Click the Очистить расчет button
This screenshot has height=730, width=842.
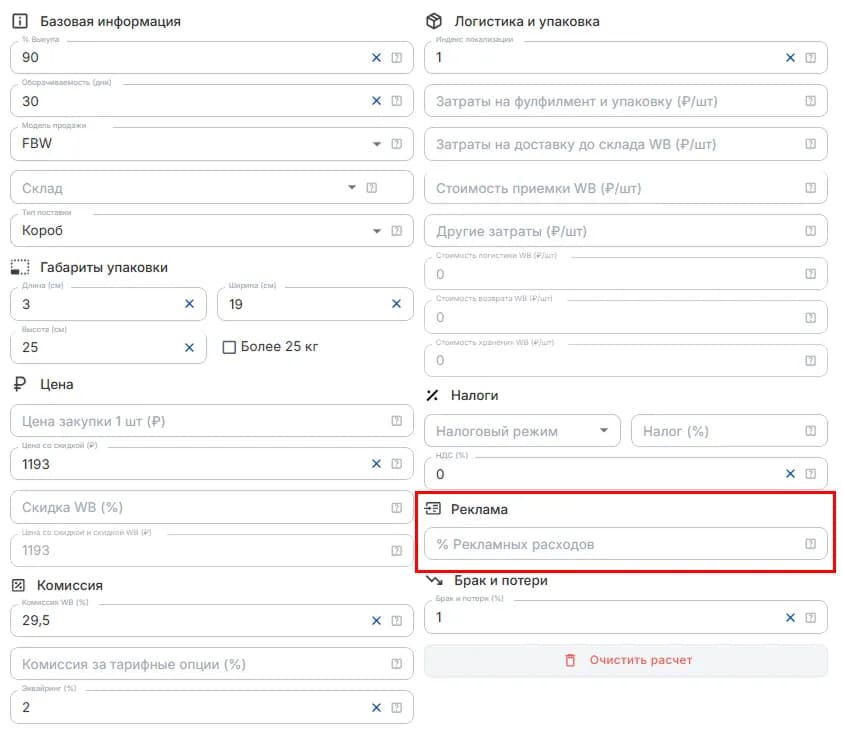(626, 661)
